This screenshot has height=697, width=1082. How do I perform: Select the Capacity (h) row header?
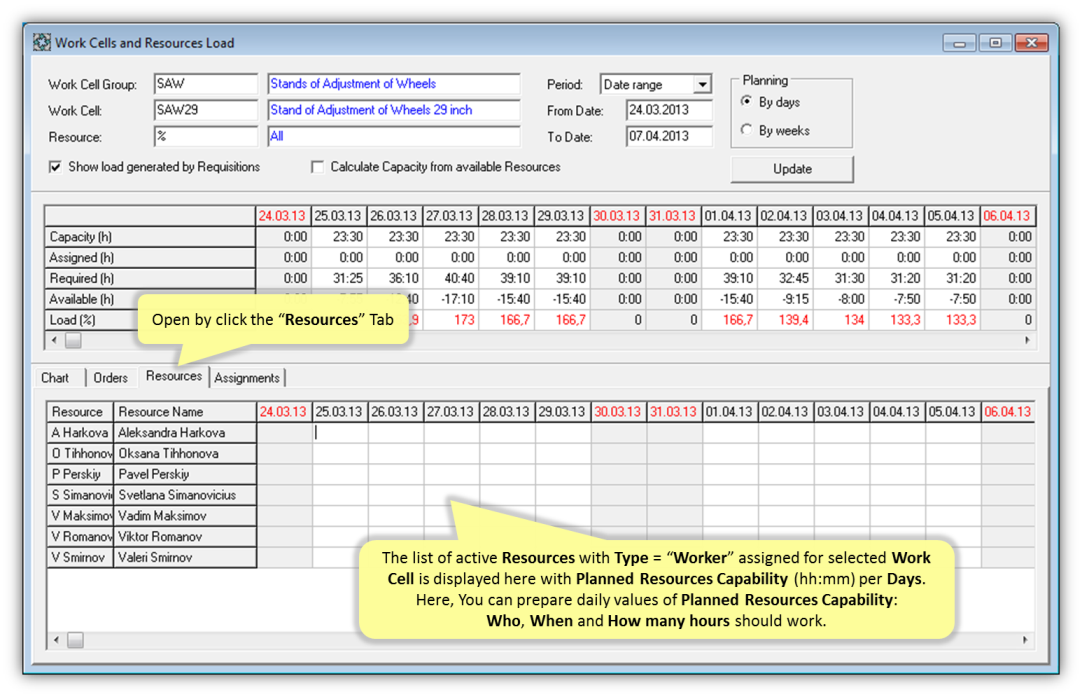pos(150,237)
